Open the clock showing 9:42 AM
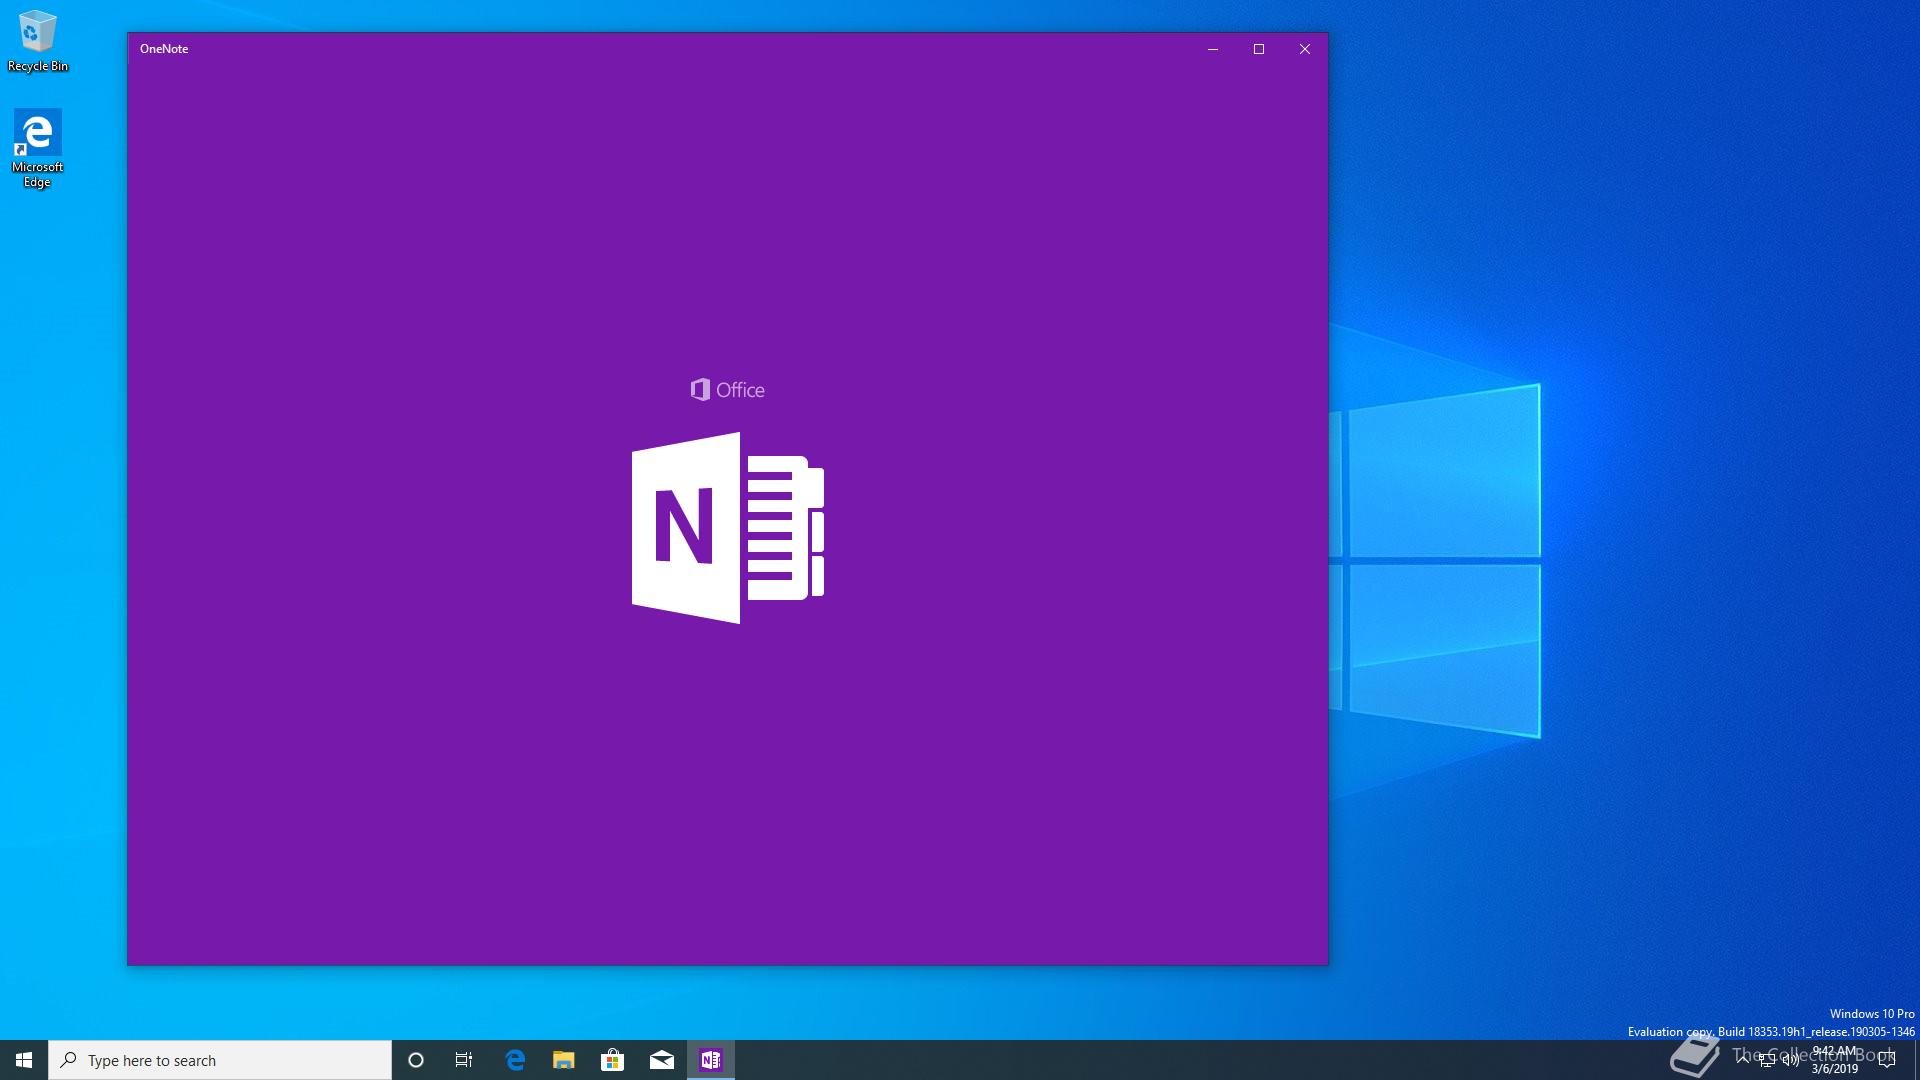 click(1835, 1060)
